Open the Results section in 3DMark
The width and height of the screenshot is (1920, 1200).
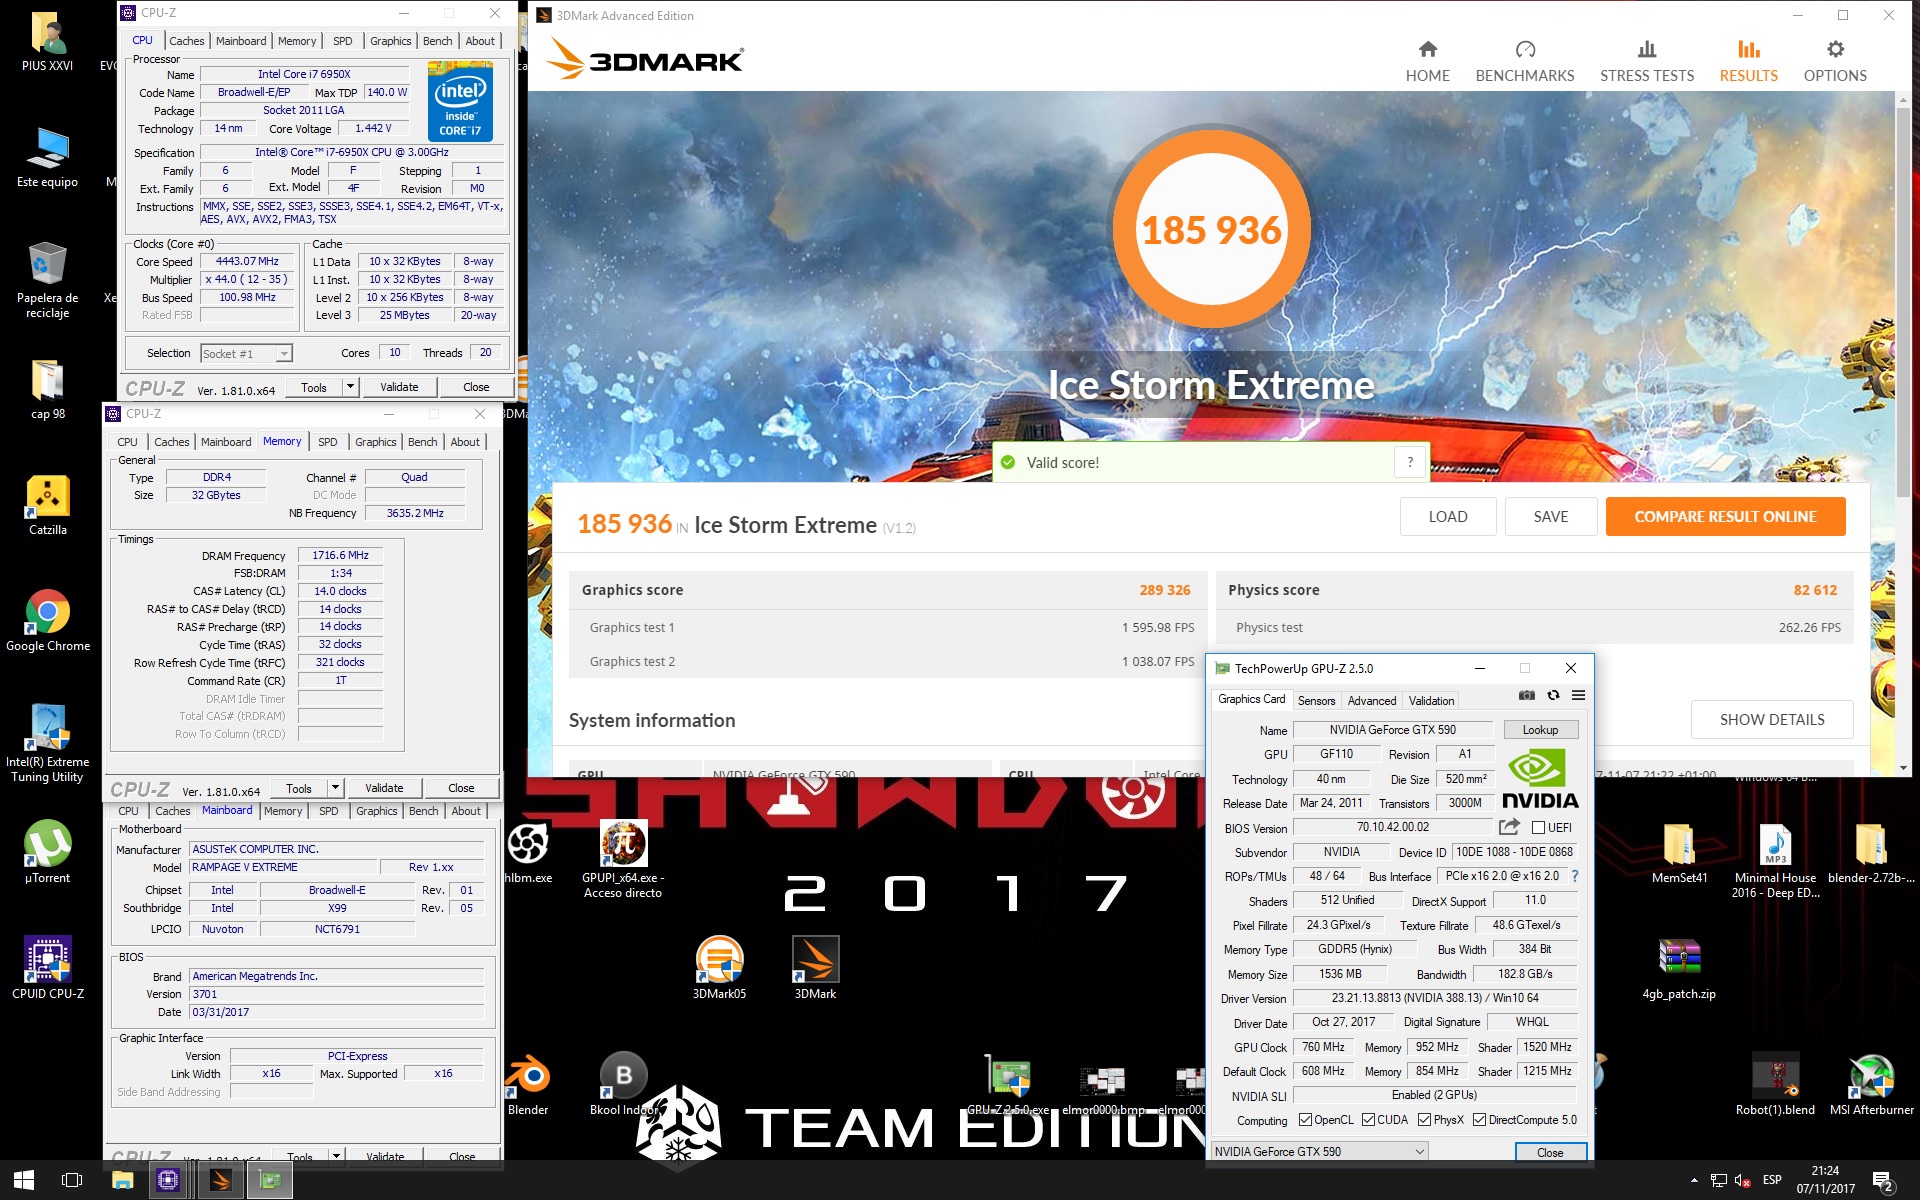coord(1748,61)
